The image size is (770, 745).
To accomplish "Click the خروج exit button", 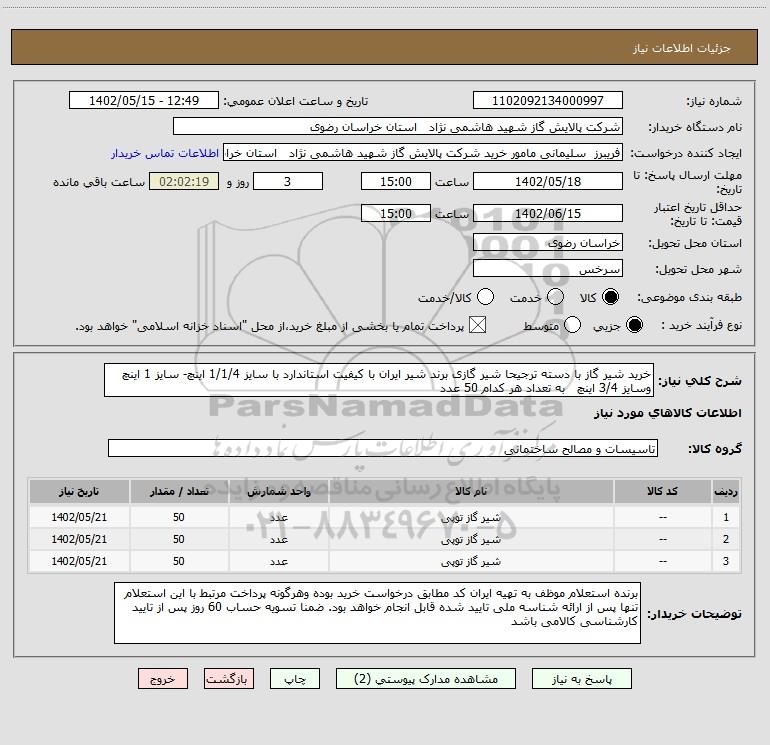I will (163, 679).
